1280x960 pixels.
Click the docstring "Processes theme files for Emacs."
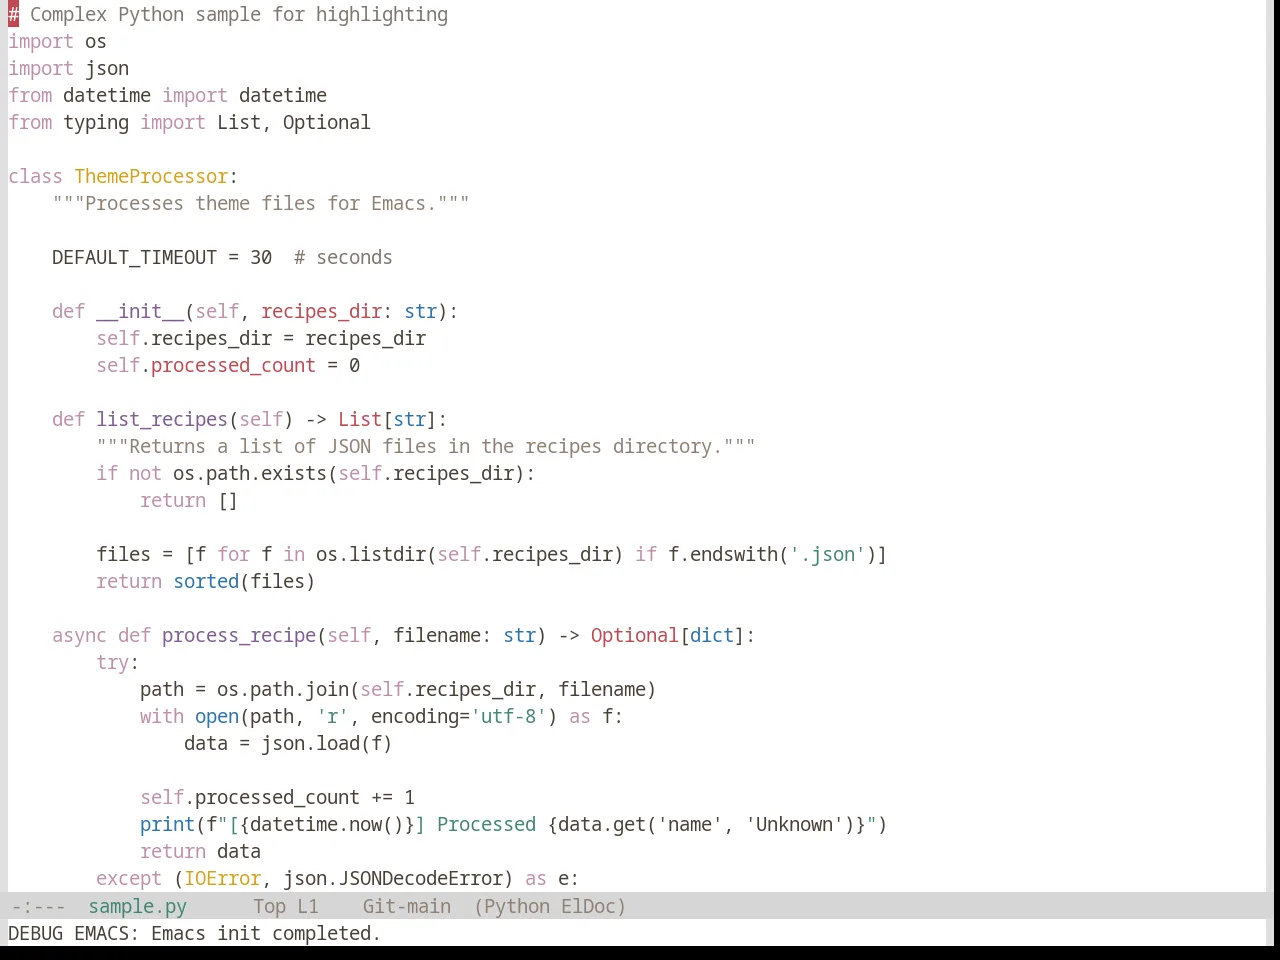[261, 204]
